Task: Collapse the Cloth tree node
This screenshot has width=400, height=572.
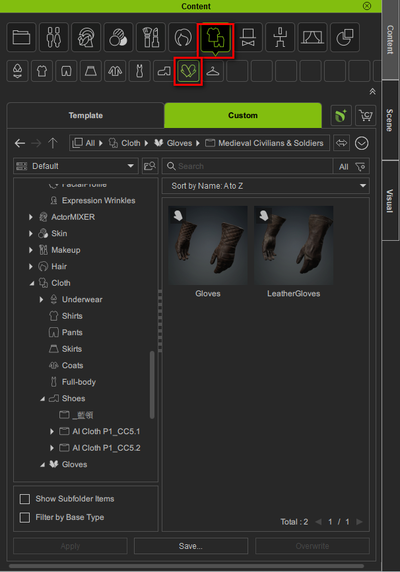Action: pyautogui.click(x=32, y=283)
